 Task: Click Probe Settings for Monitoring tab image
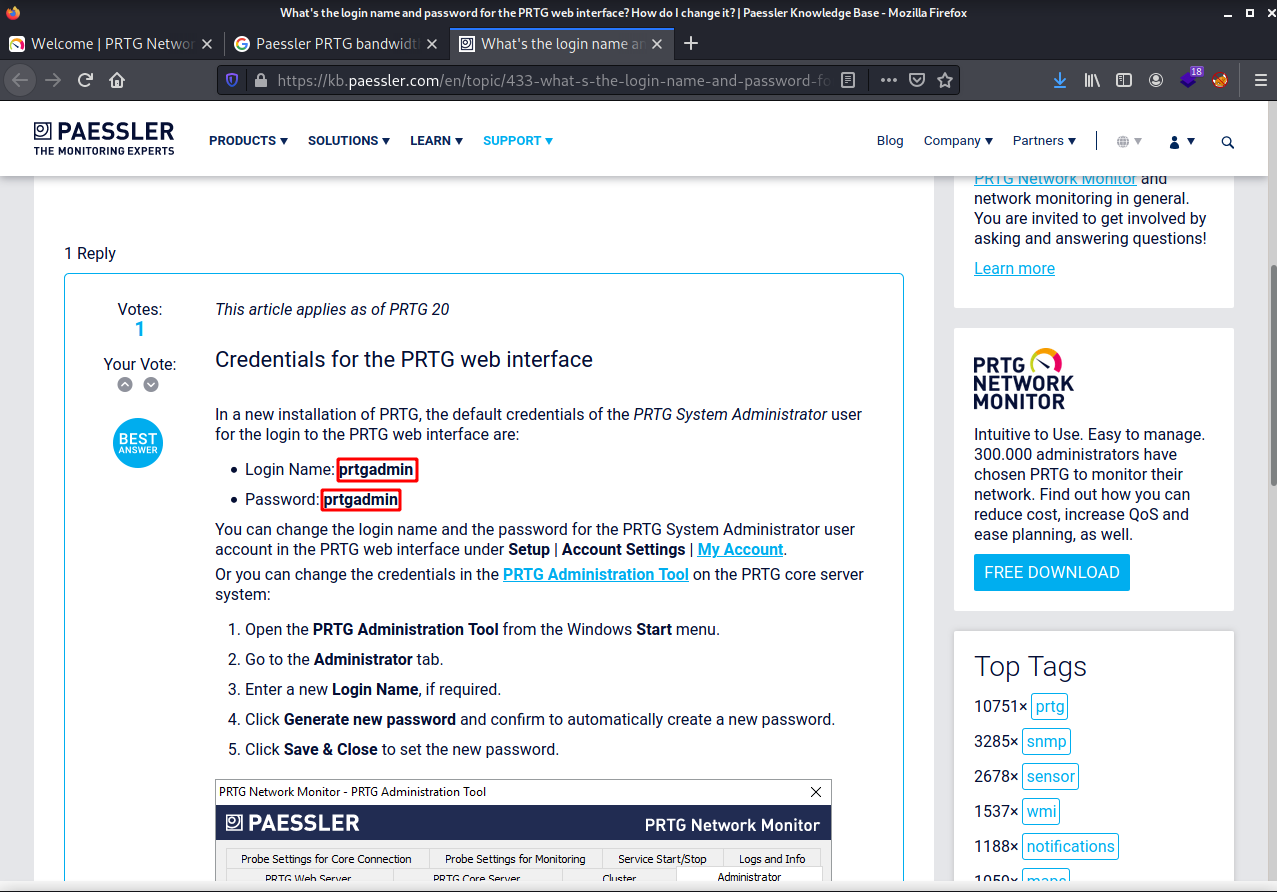tap(515, 859)
